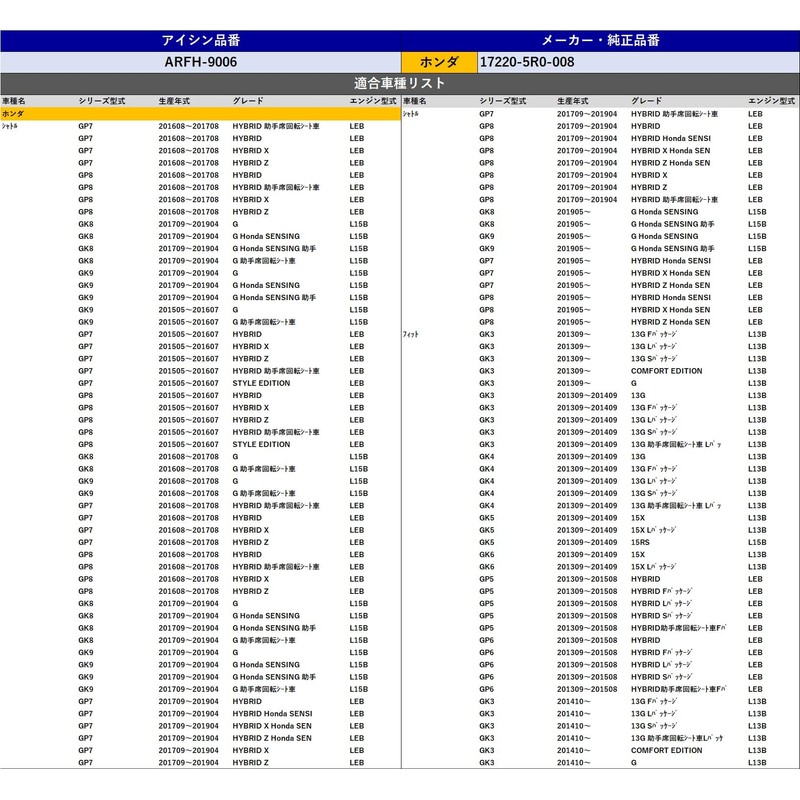Click the 17220-5R0-008 genuine part number
The image size is (800, 800).
tap(526, 61)
